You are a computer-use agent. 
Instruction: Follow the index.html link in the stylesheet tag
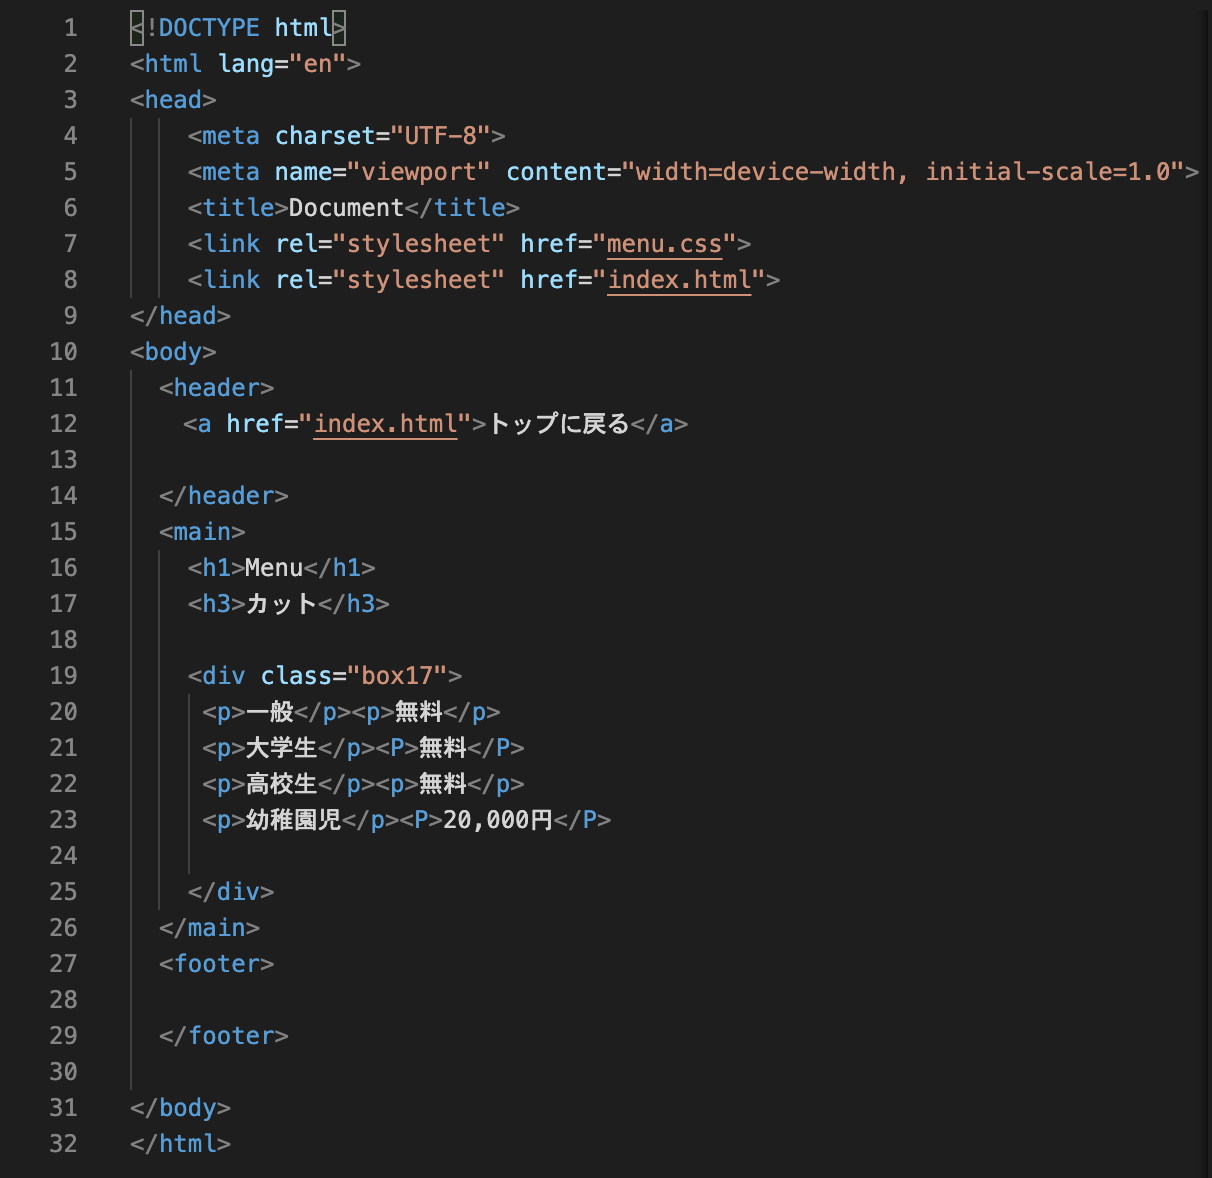point(679,280)
